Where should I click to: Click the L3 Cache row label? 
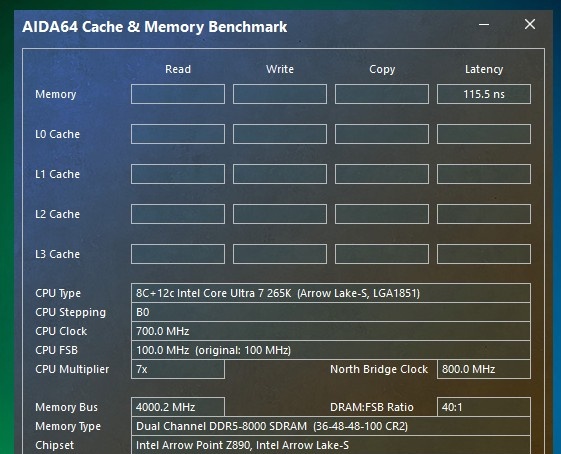[x=57, y=254]
